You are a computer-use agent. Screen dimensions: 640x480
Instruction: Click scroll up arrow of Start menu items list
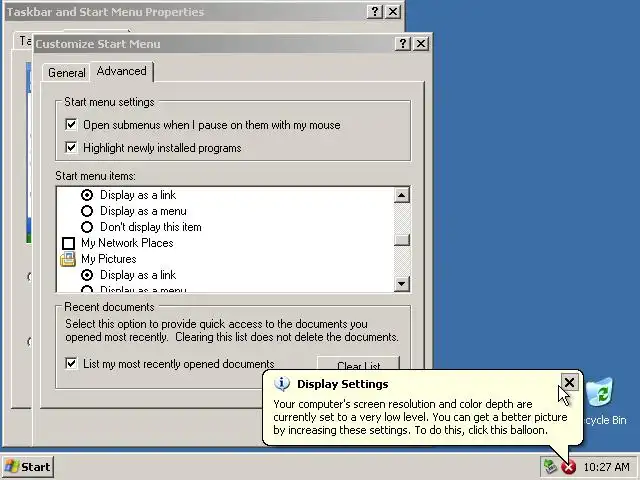[402, 195]
